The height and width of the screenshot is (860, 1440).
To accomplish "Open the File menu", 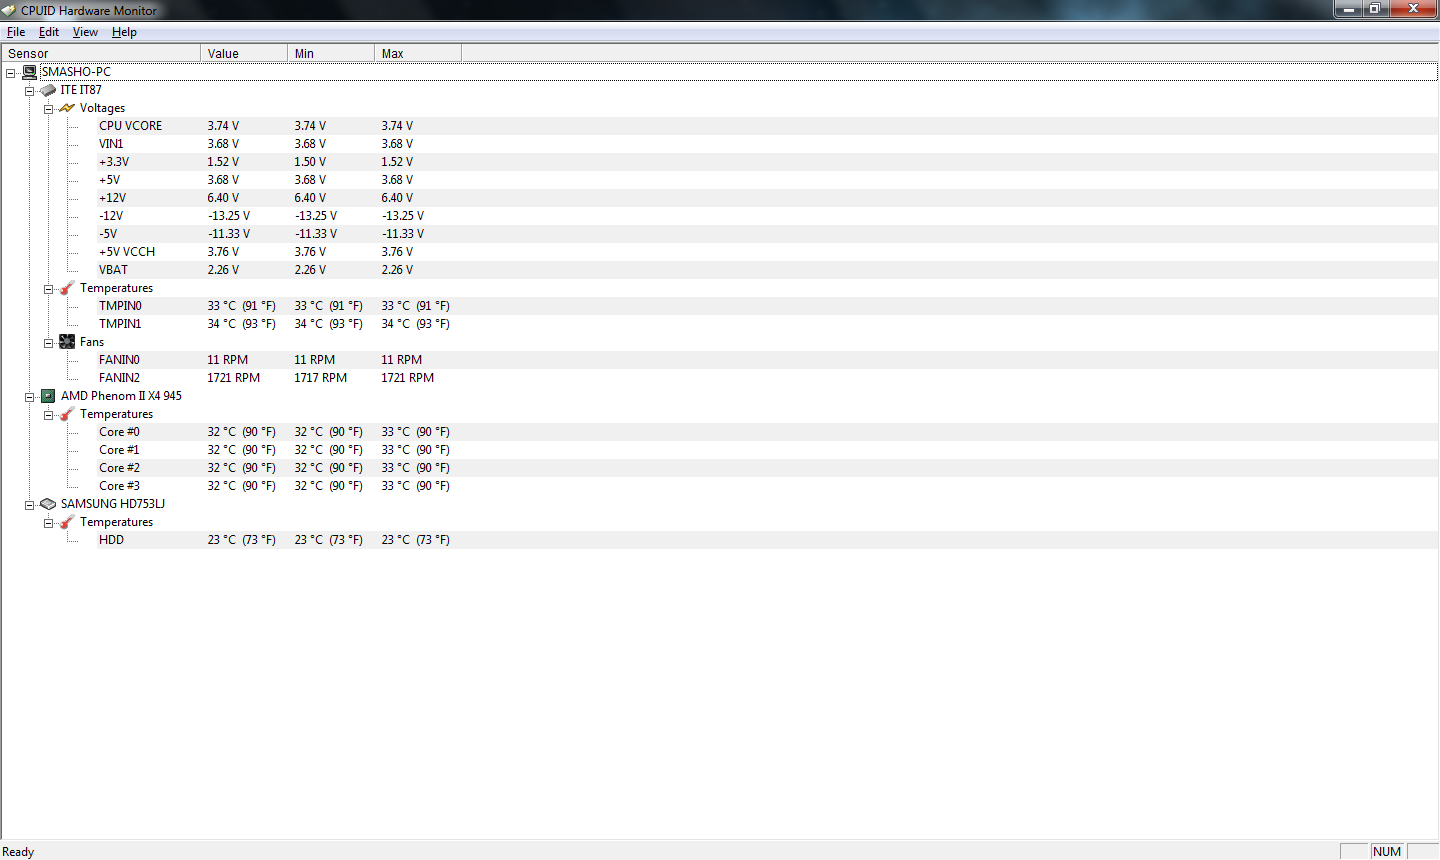I will pos(16,32).
